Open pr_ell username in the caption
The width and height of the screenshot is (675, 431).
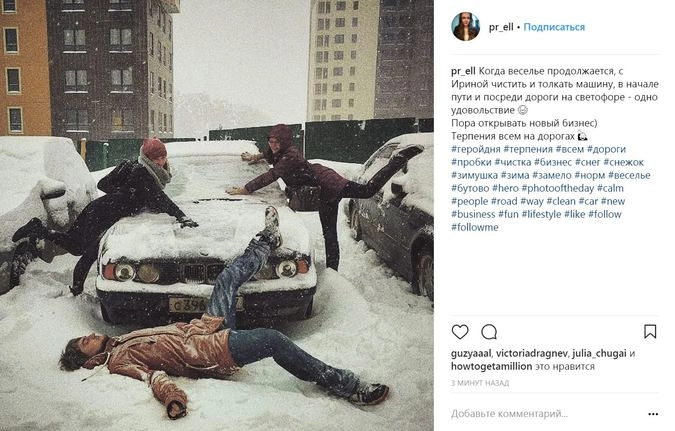(x=463, y=71)
